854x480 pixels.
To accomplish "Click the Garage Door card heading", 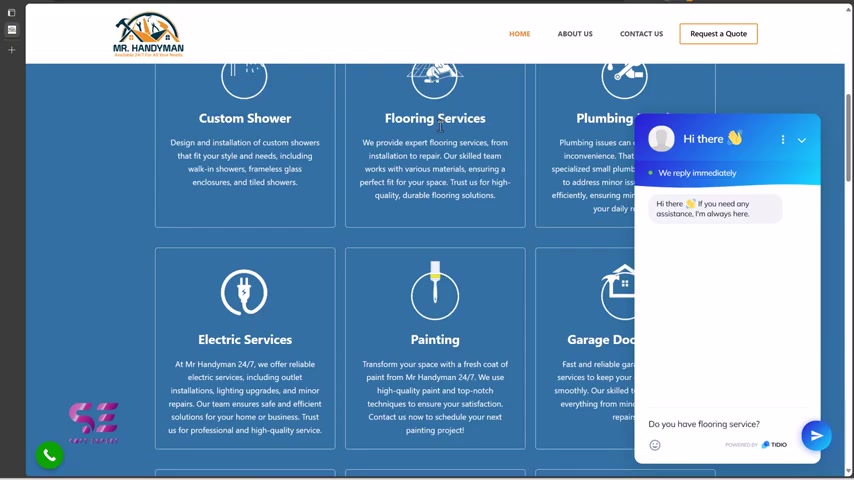I will [601, 339].
